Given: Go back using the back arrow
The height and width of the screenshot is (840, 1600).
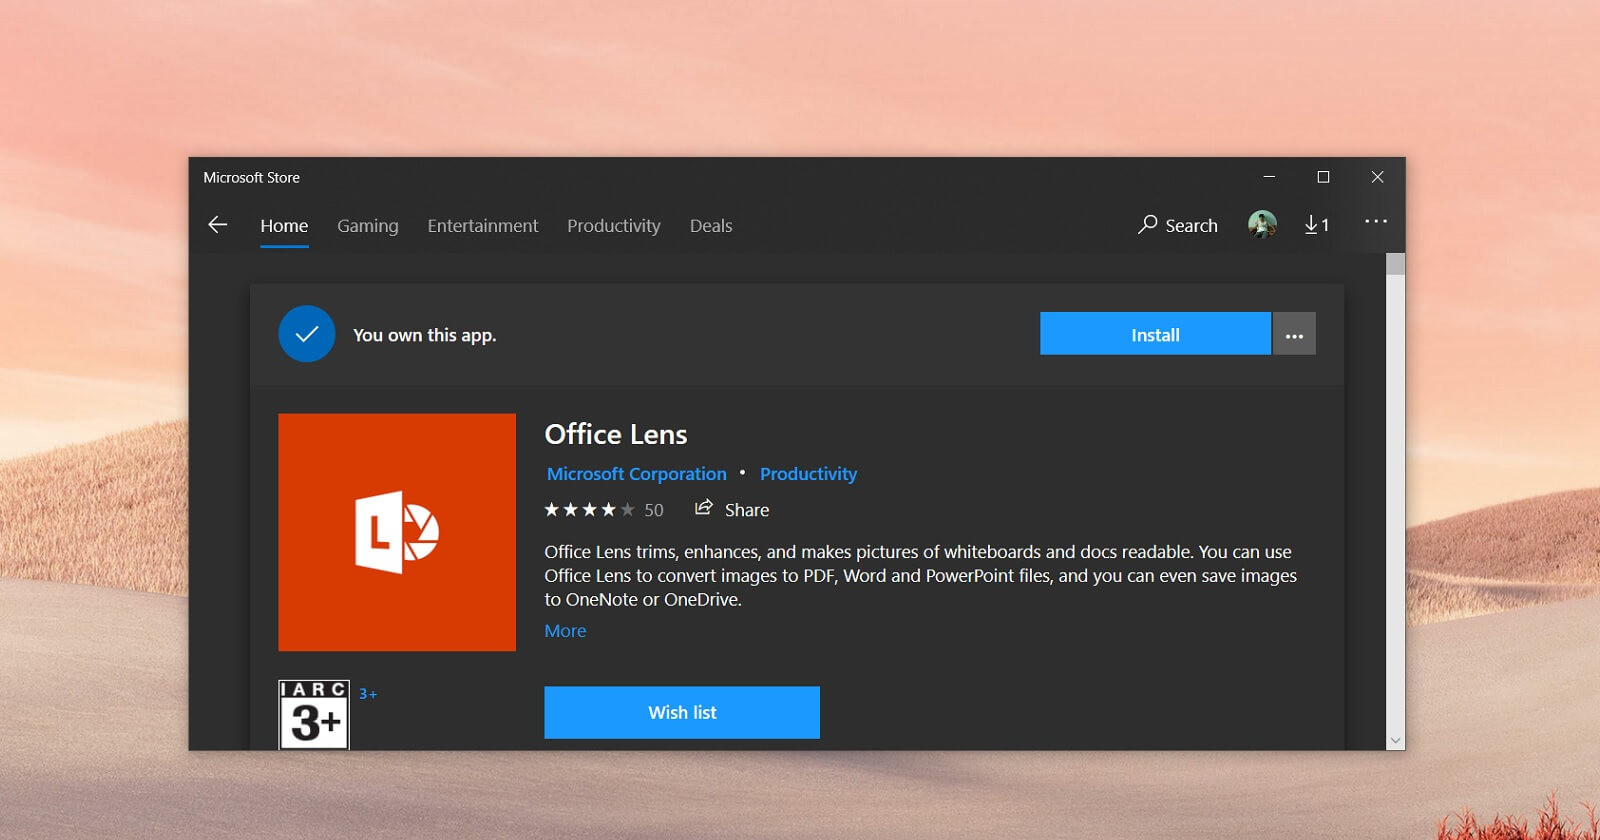Looking at the screenshot, I should (x=217, y=225).
